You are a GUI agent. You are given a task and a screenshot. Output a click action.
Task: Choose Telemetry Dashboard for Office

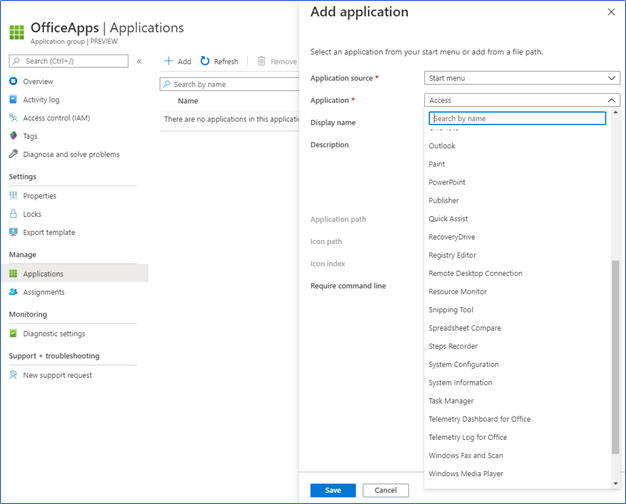coord(479,419)
